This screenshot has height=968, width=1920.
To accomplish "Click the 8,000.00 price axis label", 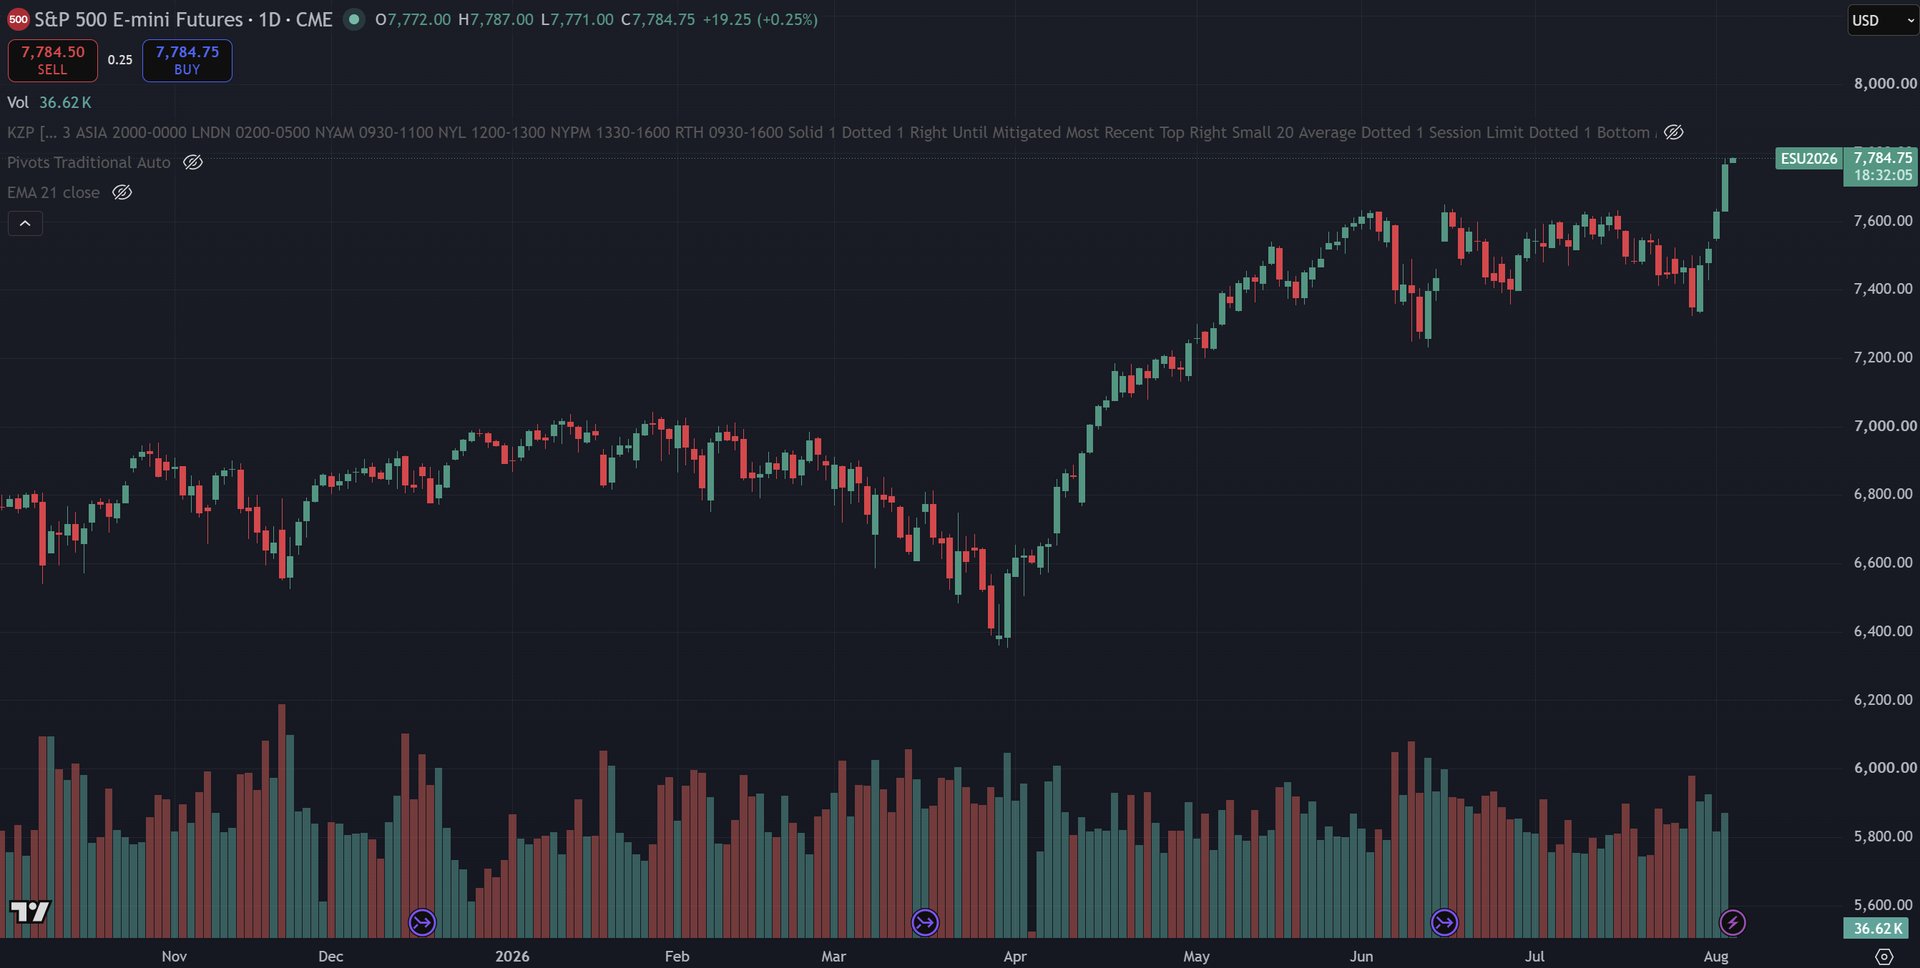I will tap(1885, 83).
